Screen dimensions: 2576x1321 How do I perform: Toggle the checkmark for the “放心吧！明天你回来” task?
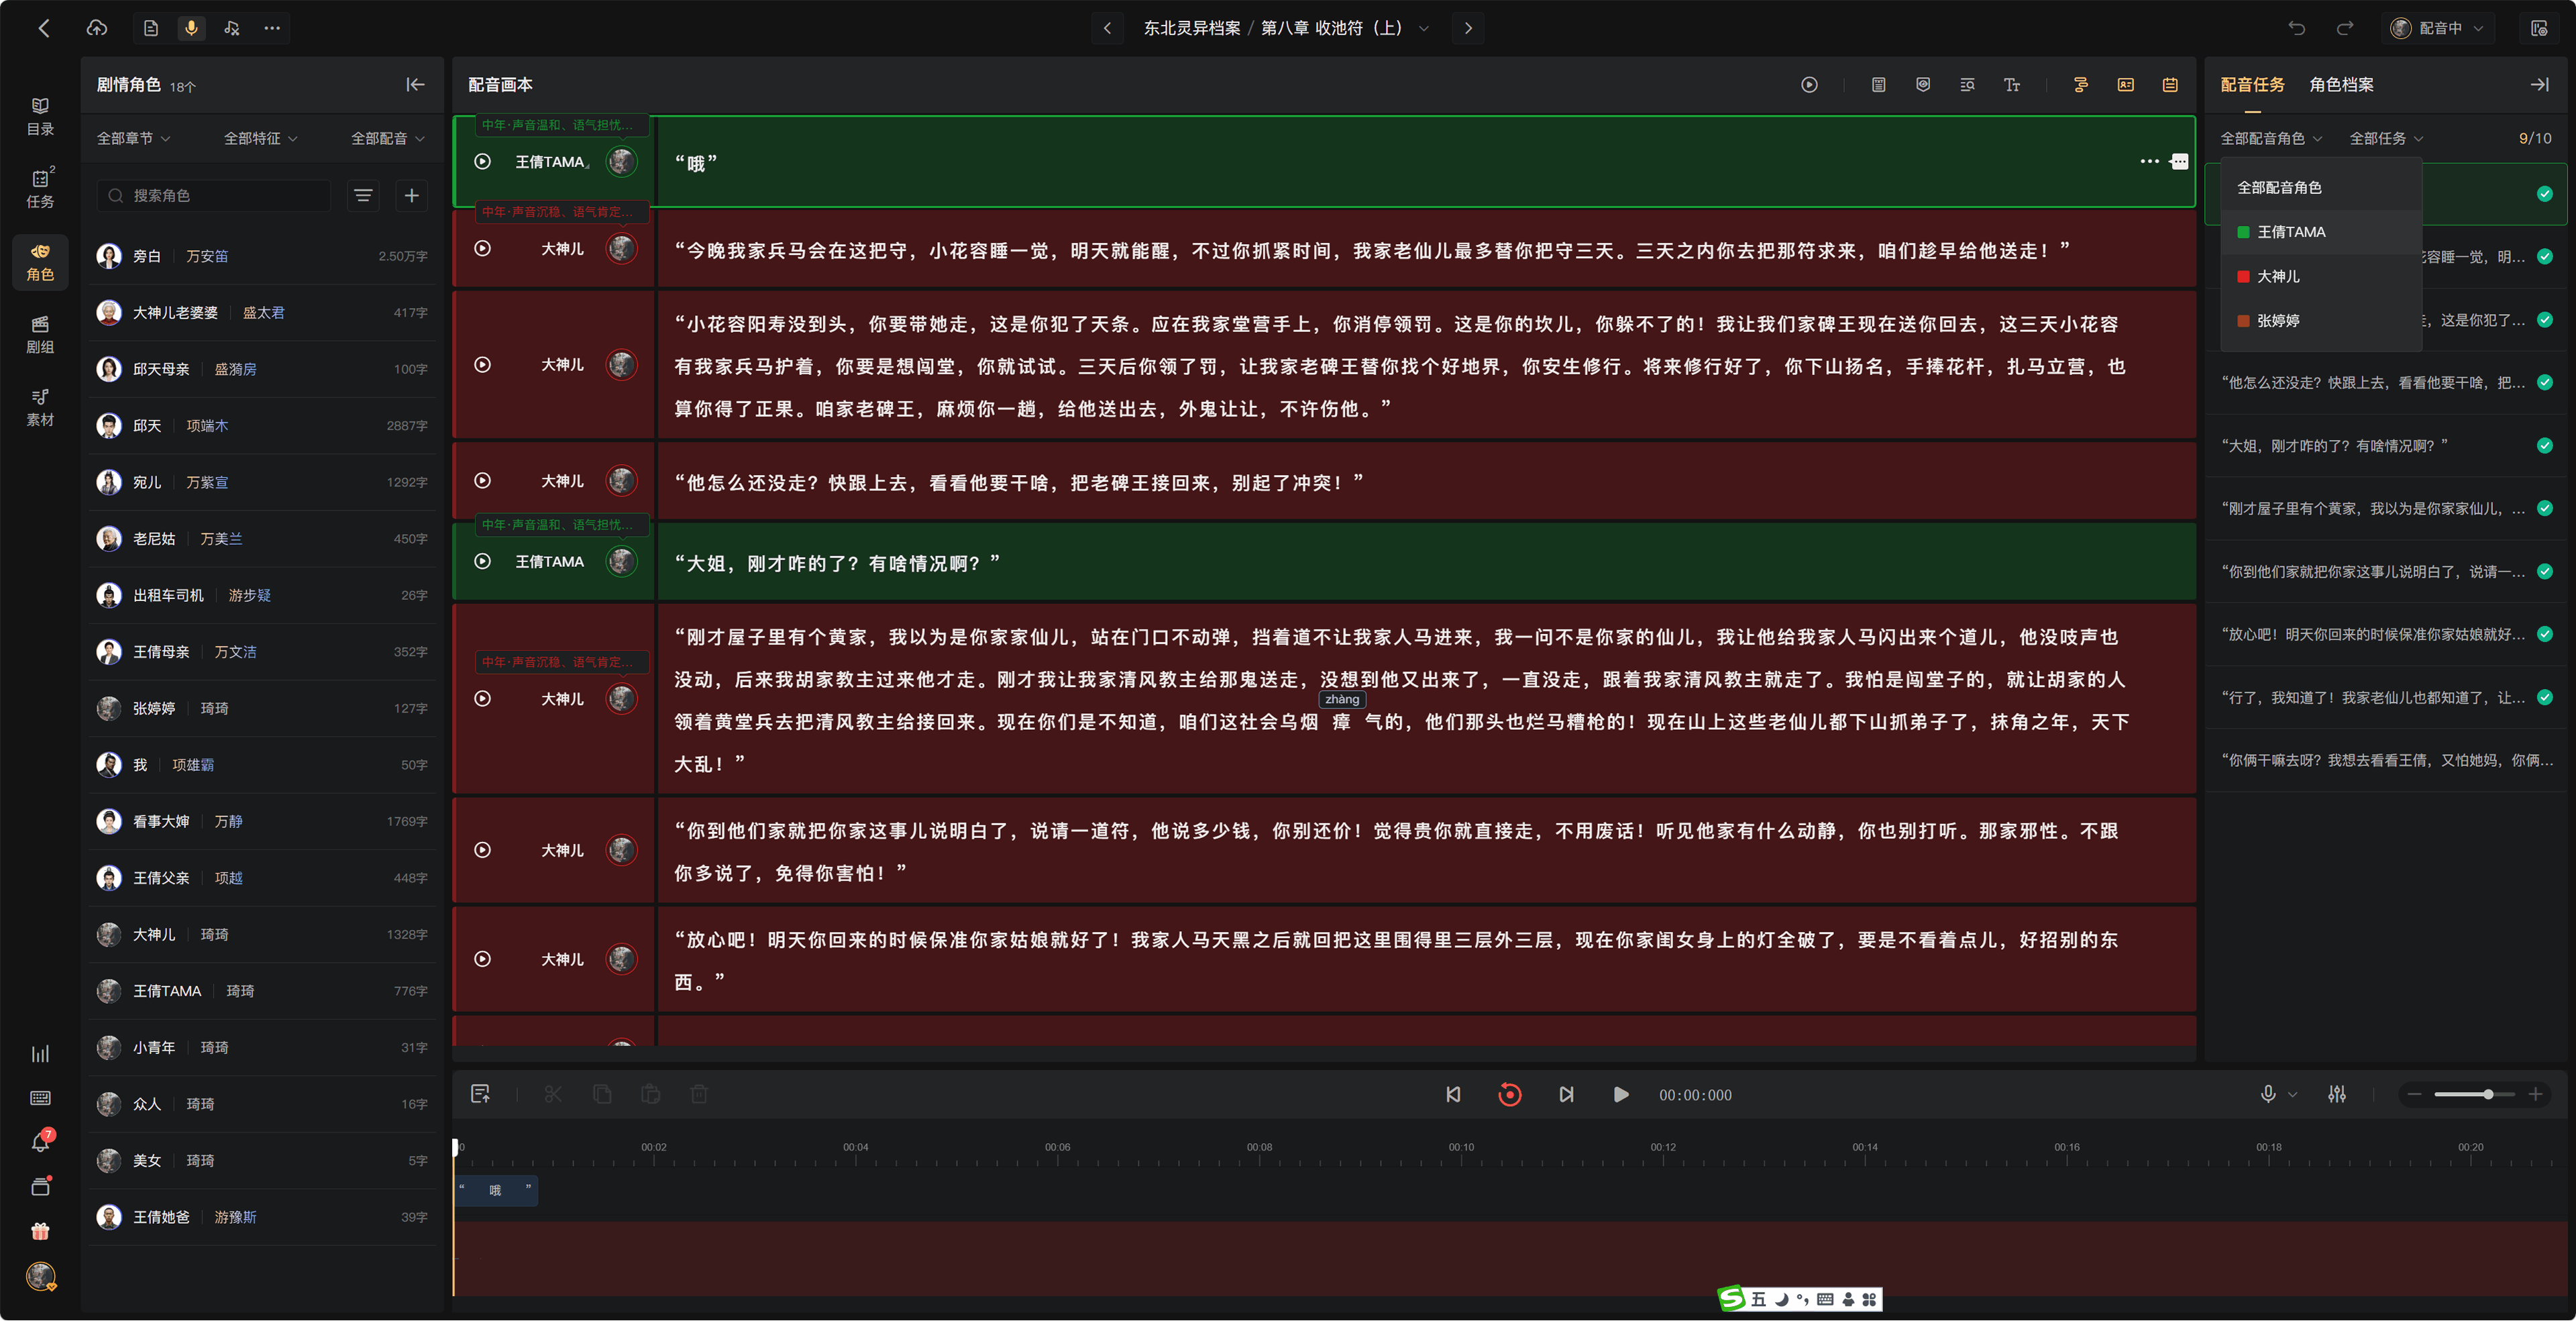[2545, 634]
